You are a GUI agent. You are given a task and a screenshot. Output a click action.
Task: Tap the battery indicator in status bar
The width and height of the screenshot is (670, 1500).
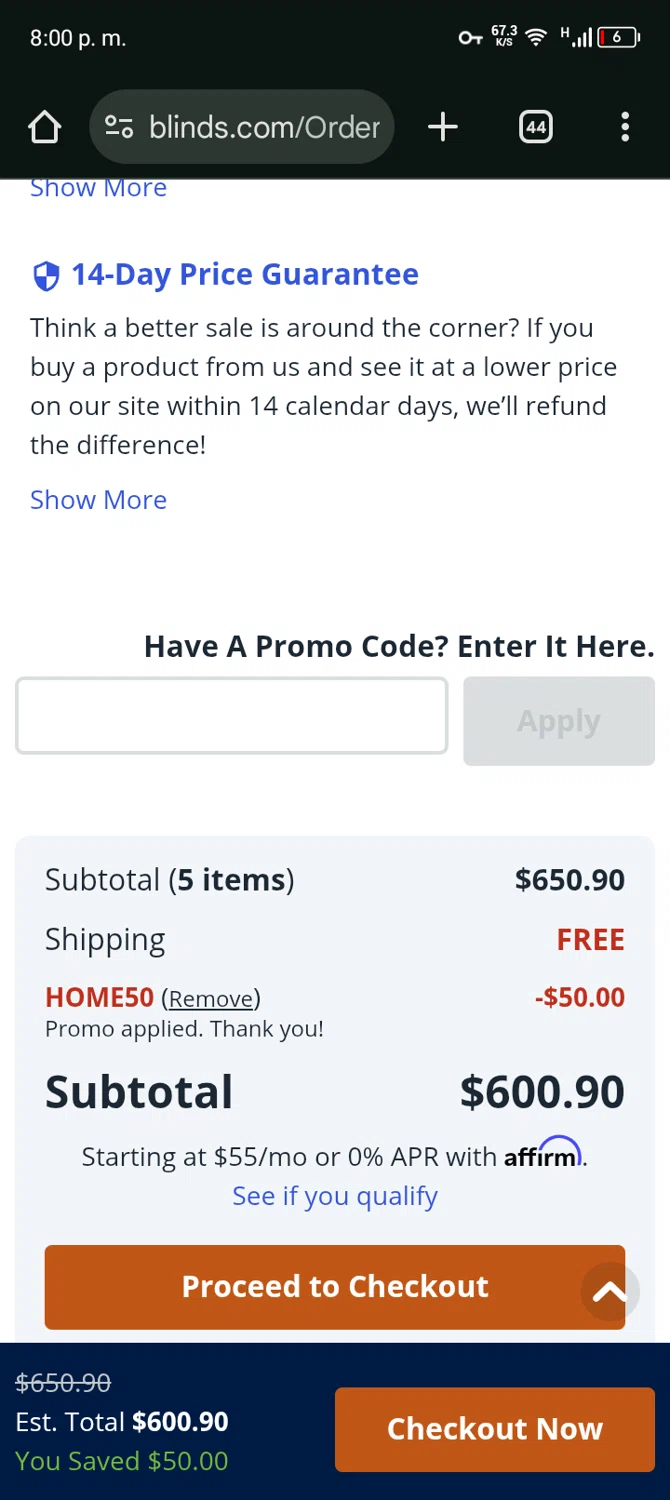(619, 38)
